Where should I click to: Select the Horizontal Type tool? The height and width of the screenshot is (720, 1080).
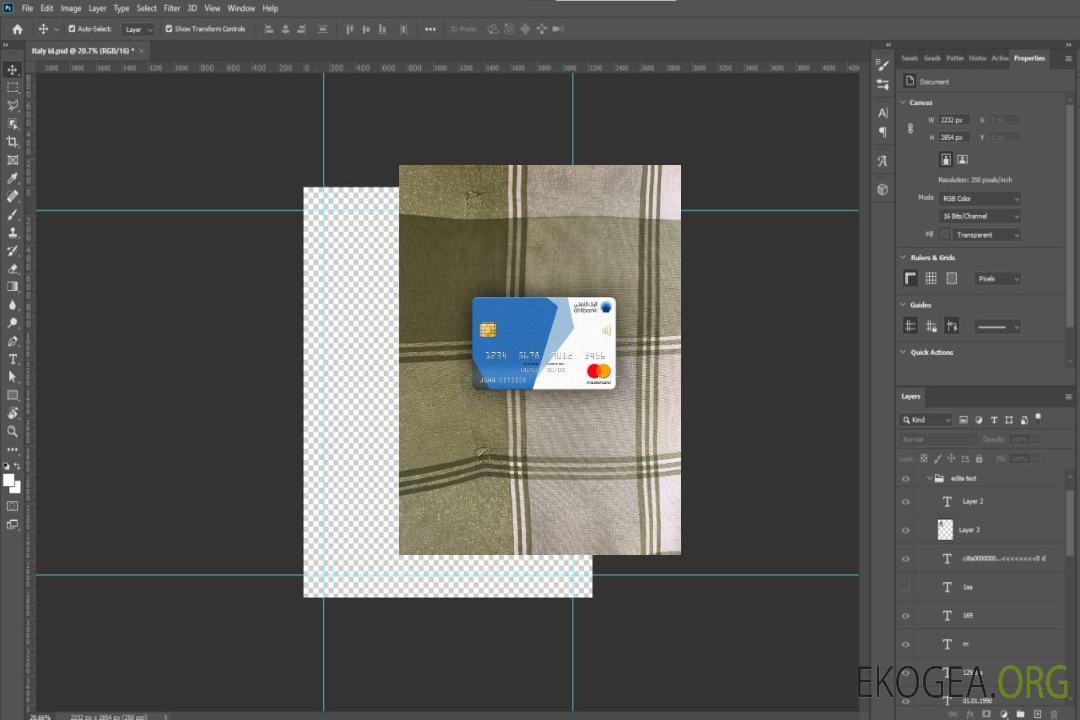pyautogui.click(x=13, y=359)
